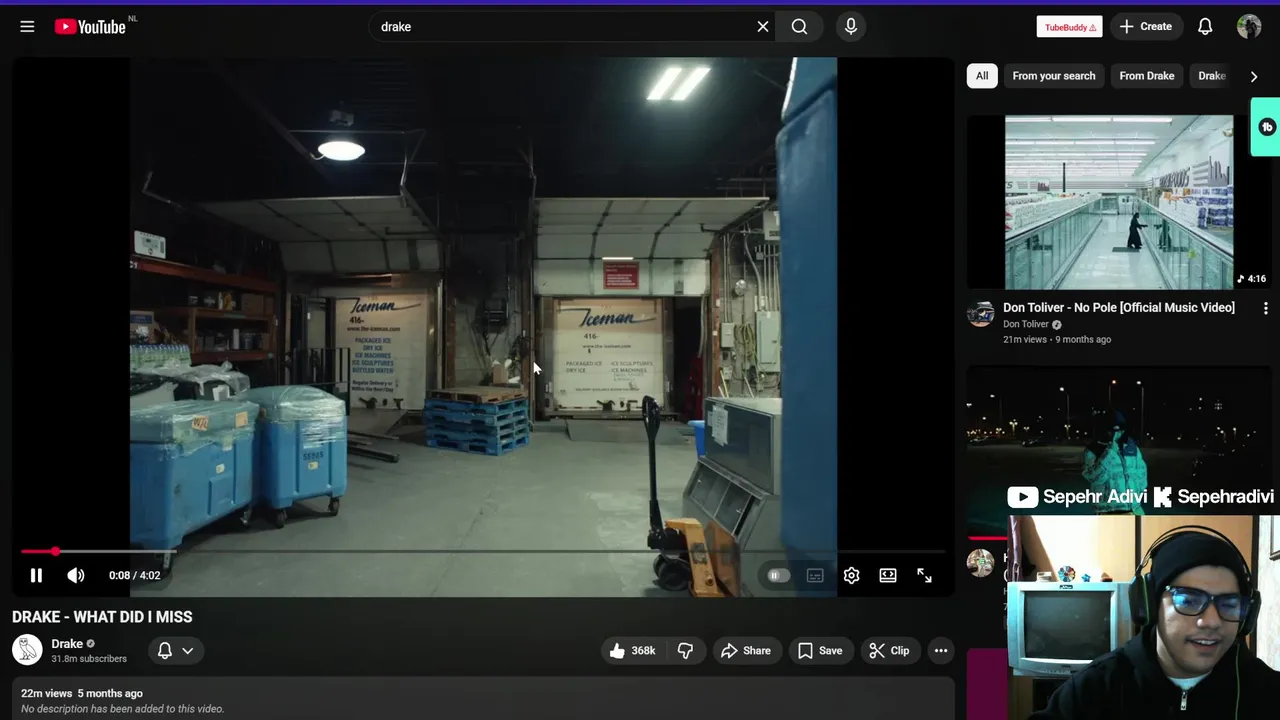The image size is (1280, 720).
Task: Show more filter chips with the arrow
Action: (x=1254, y=76)
